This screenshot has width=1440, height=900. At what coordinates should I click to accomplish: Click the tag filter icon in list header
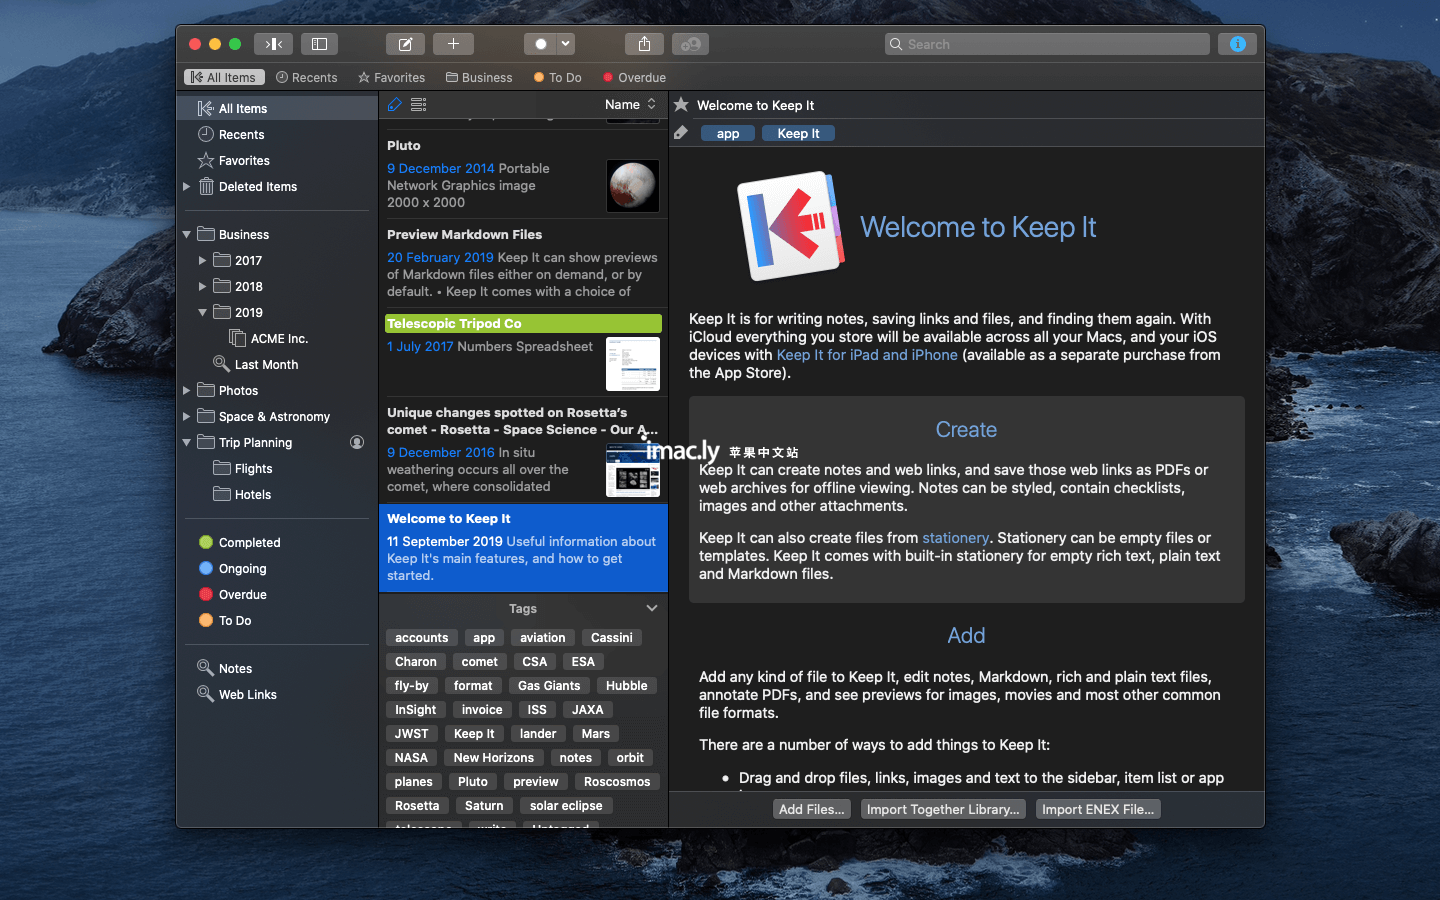coord(394,104)
